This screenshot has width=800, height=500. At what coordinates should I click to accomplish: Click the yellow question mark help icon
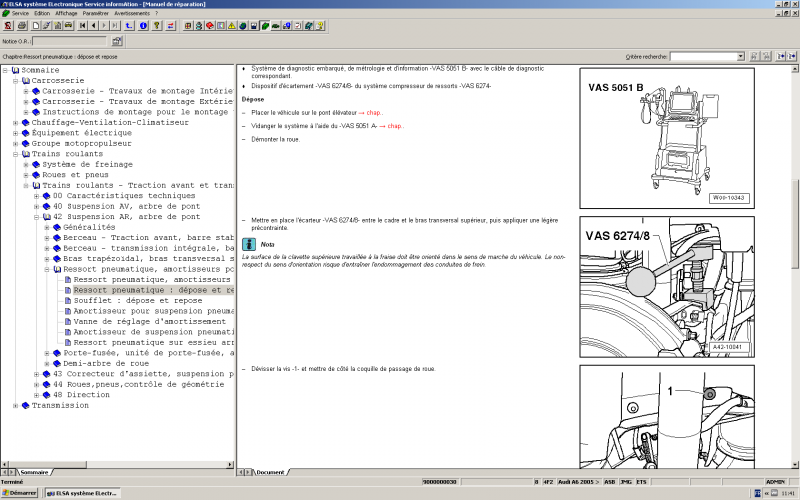157,25
